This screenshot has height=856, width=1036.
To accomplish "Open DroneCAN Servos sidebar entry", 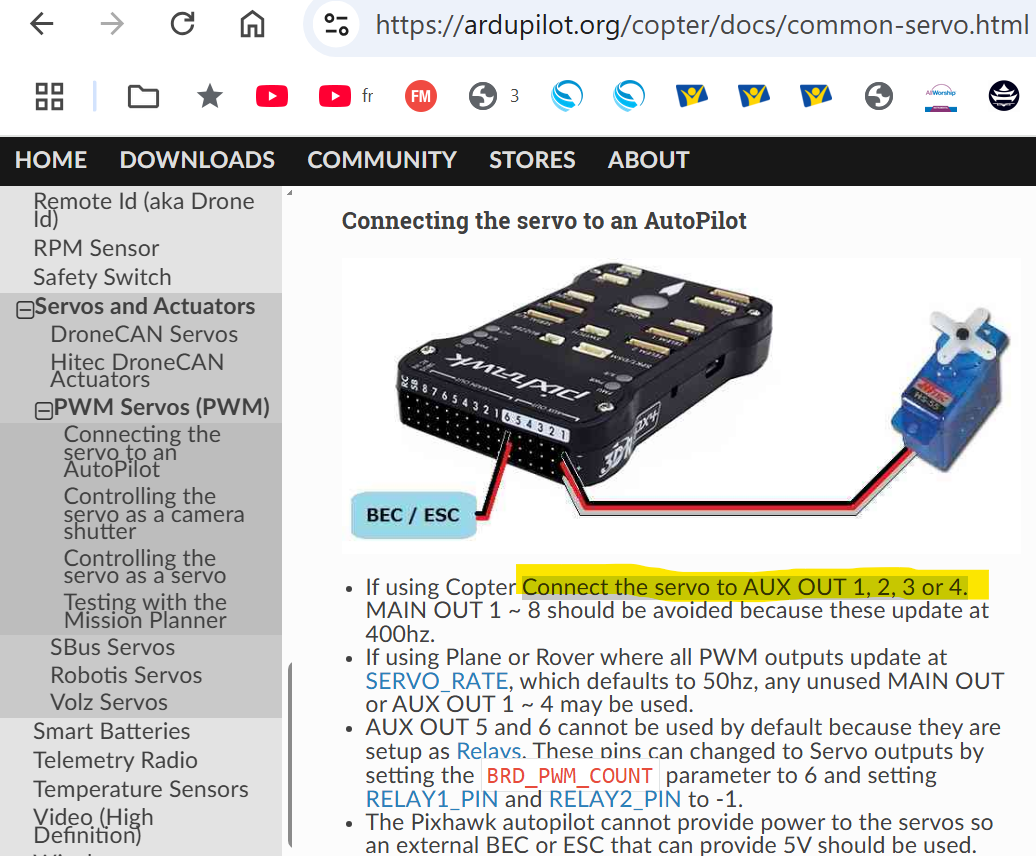I will 144,335.
